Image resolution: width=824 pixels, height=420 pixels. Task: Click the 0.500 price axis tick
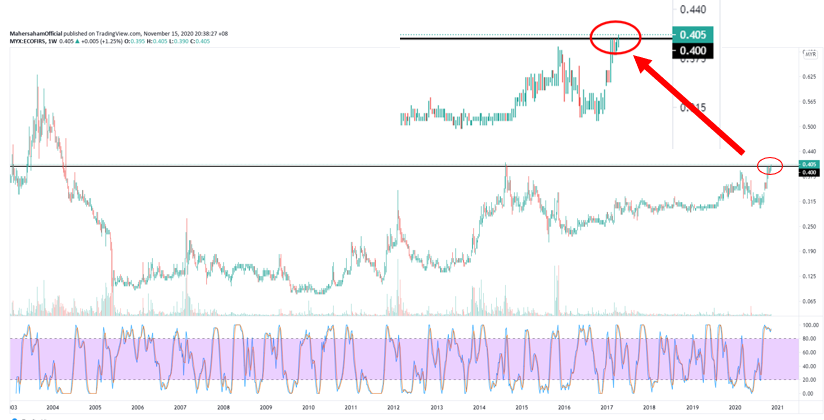click(807, 127)
